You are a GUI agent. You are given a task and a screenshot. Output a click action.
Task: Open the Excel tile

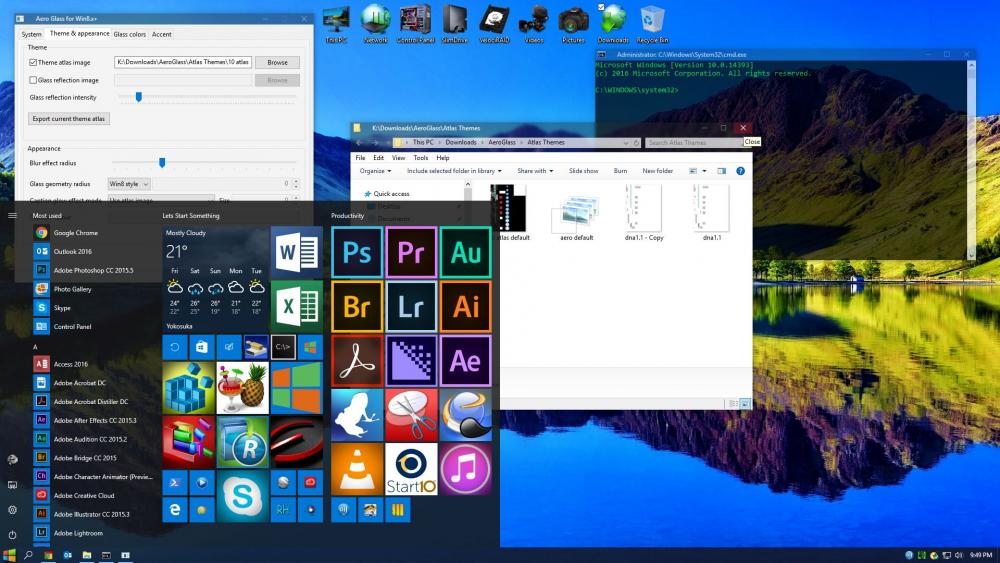coord(296,306)
